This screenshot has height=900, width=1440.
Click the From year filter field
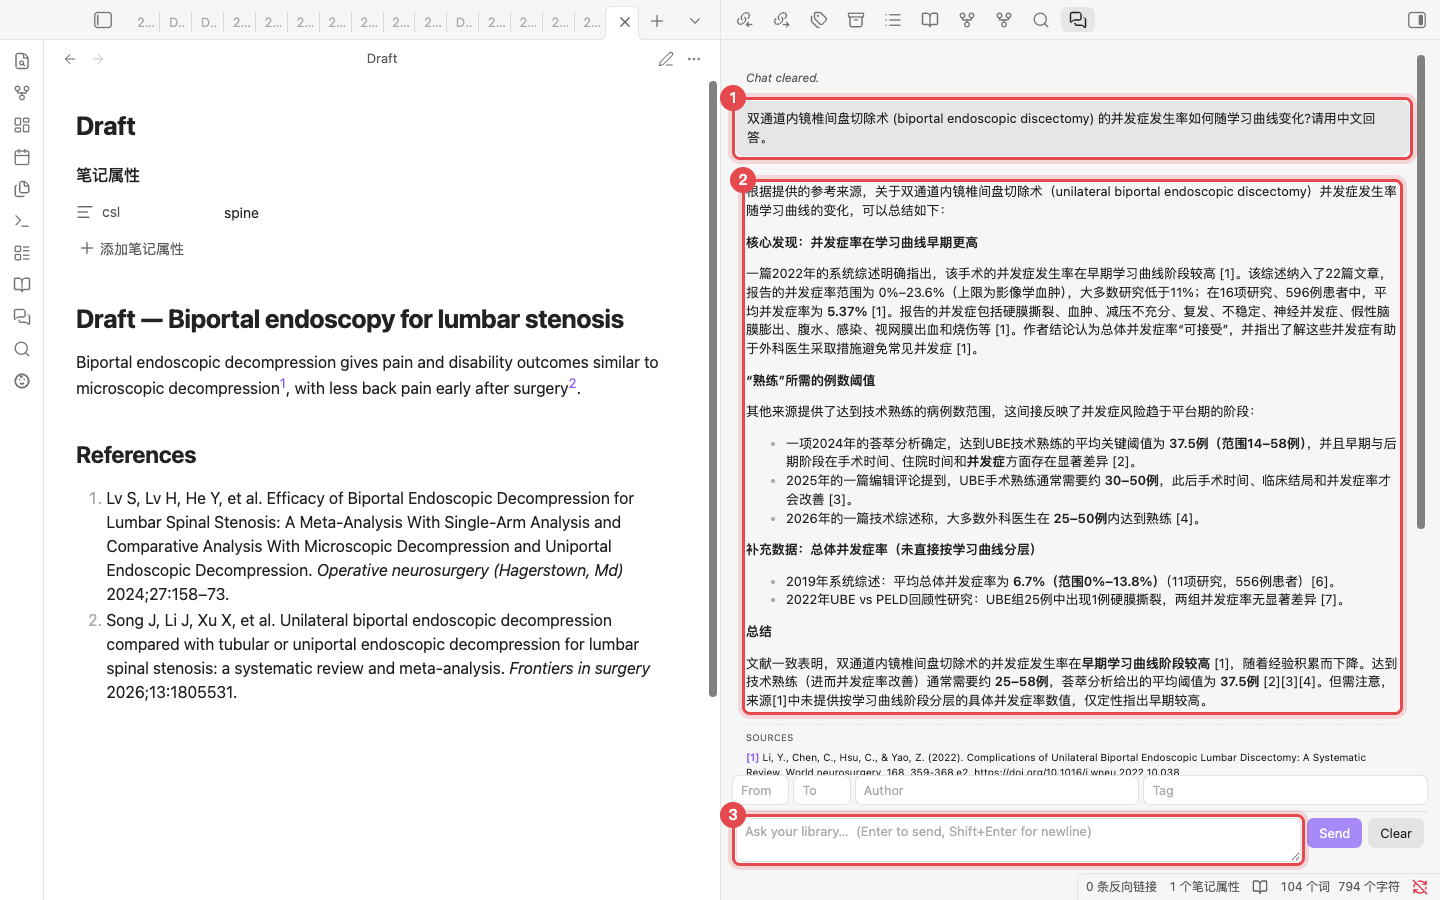click(760, 790)
